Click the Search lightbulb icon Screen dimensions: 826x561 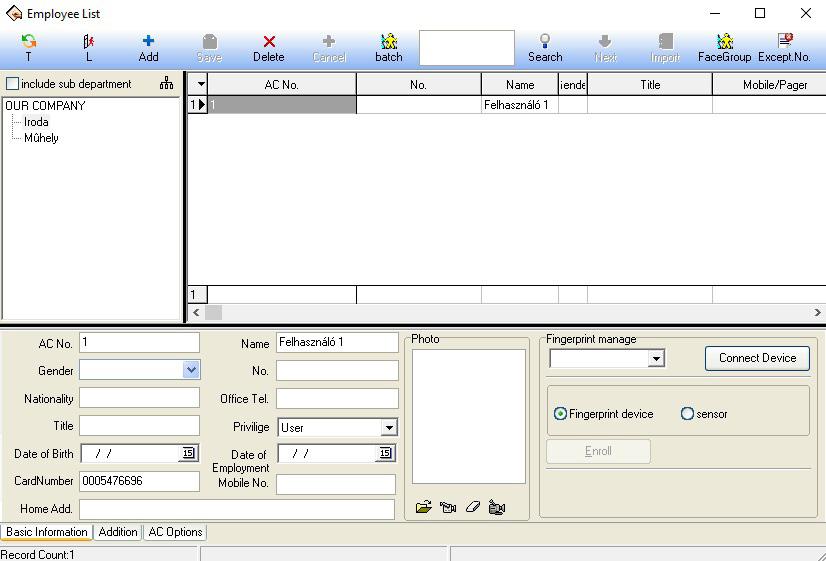coord(545,41)
